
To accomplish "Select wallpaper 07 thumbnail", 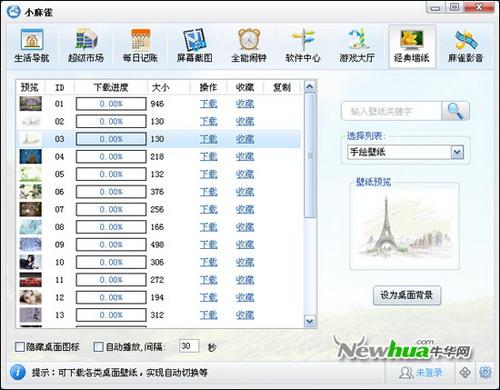I will (31, 209).
